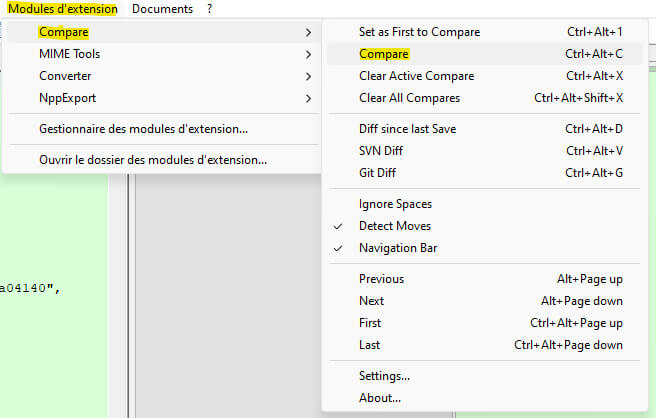
Task: Select the Git Diff option
Action: (x=377, y=173)
